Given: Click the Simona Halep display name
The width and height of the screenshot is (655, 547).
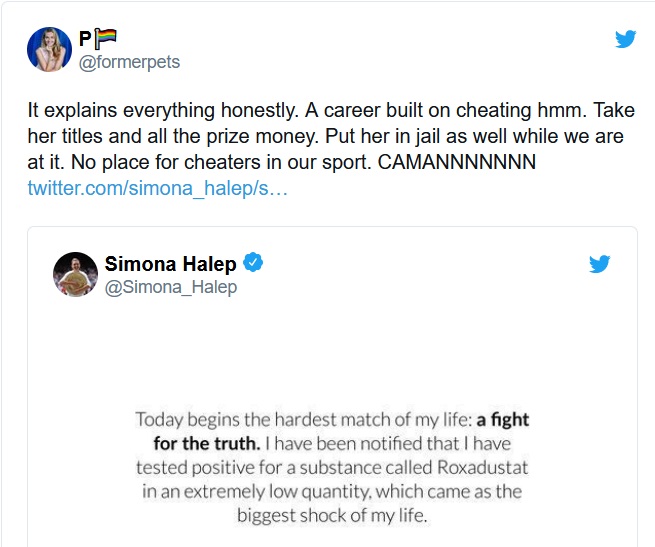Looking at the screenshot, I should pyautogui.click(x=170, y=264).
